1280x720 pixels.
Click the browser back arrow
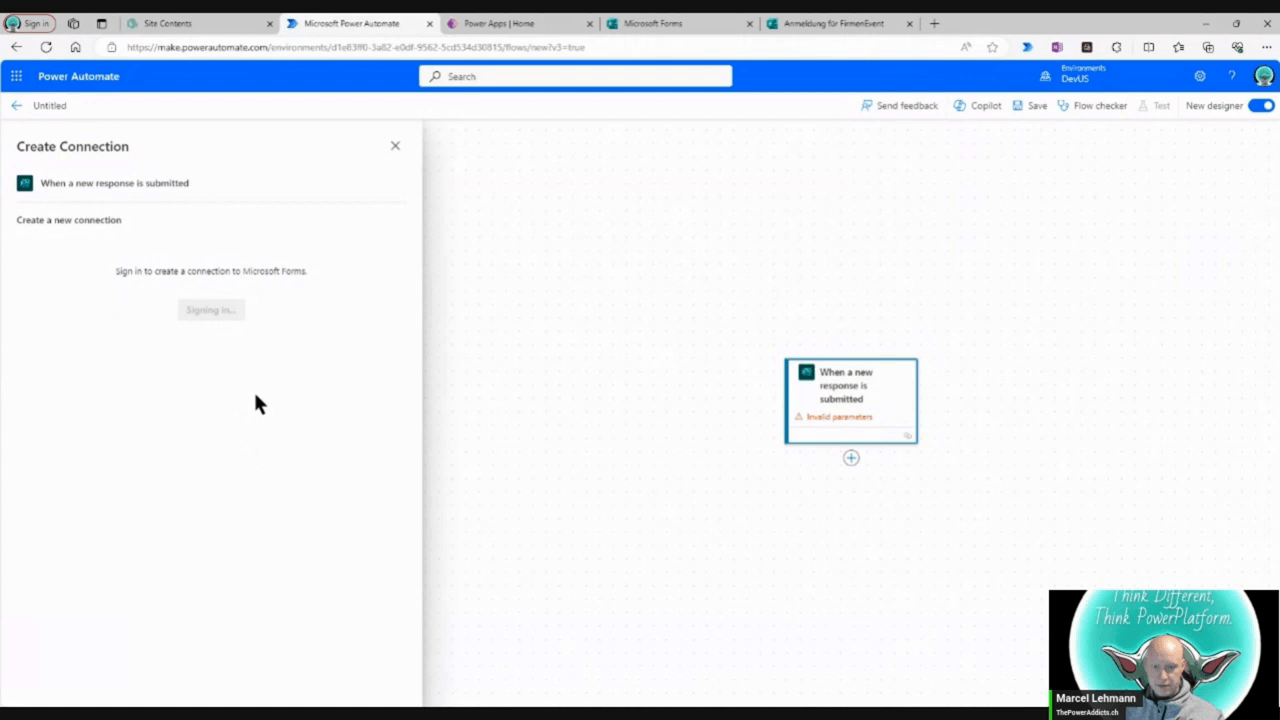[x=16, y=47]
